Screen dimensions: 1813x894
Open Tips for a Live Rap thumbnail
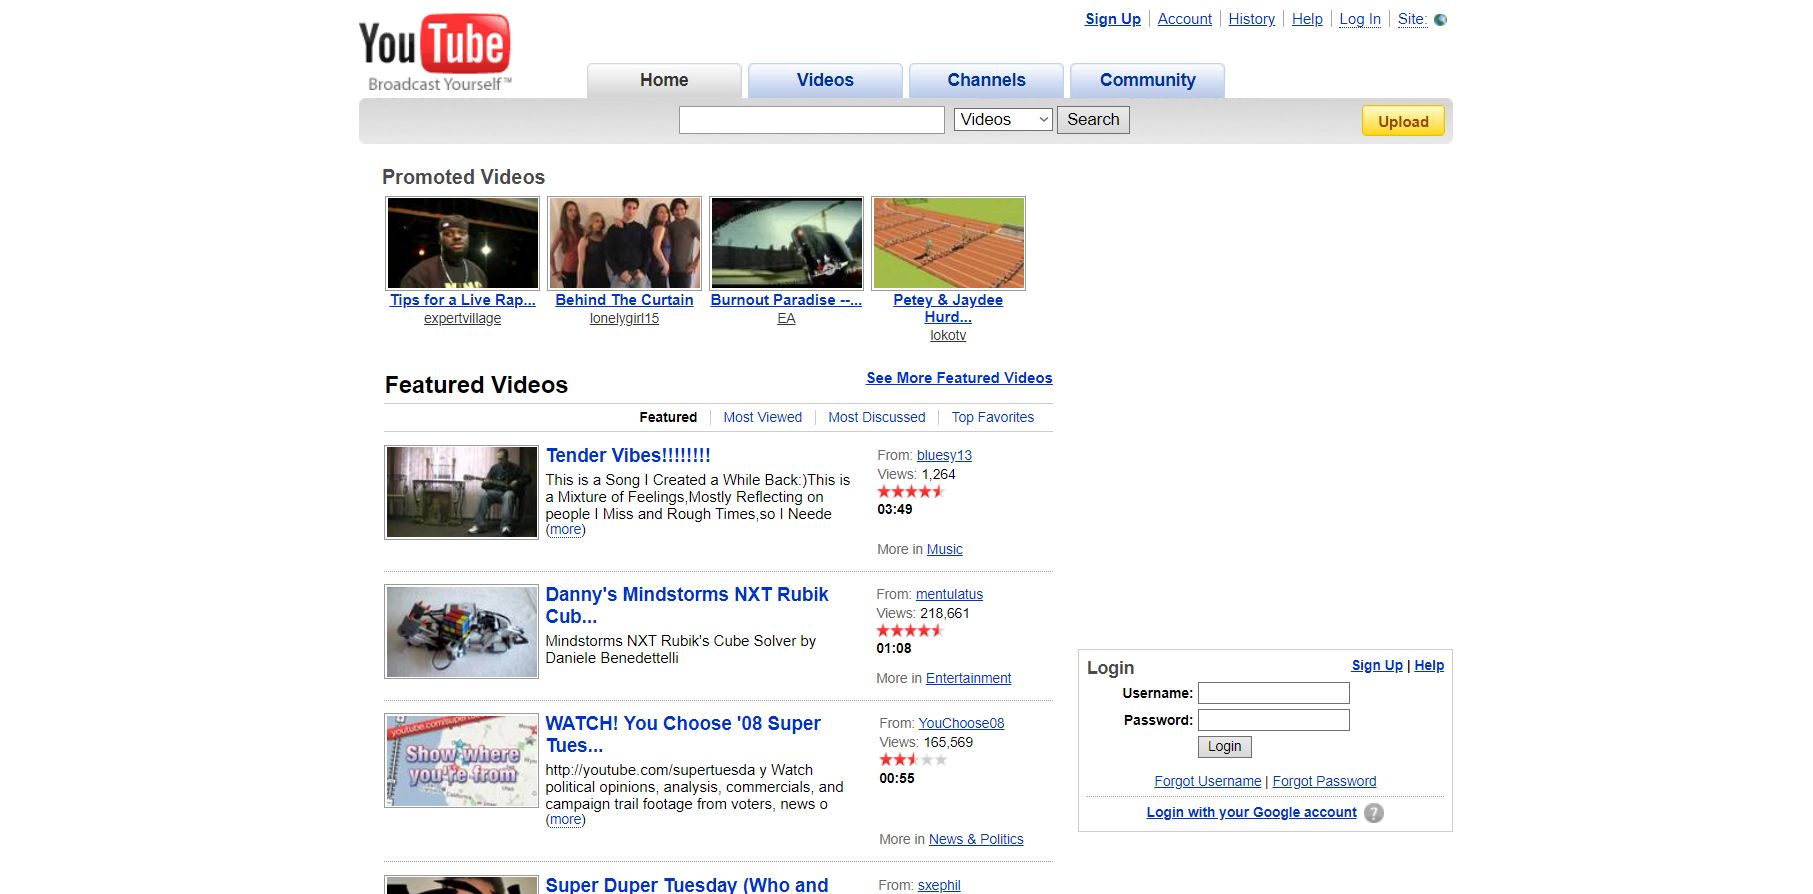point(462,243)
